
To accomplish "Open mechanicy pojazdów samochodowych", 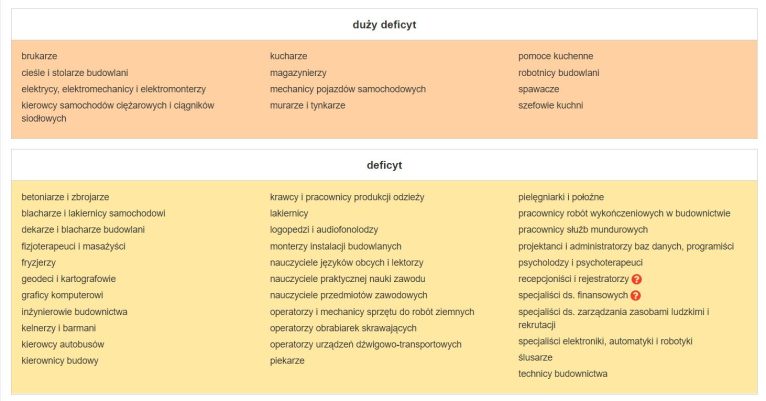I will click(x=347, y=89).
